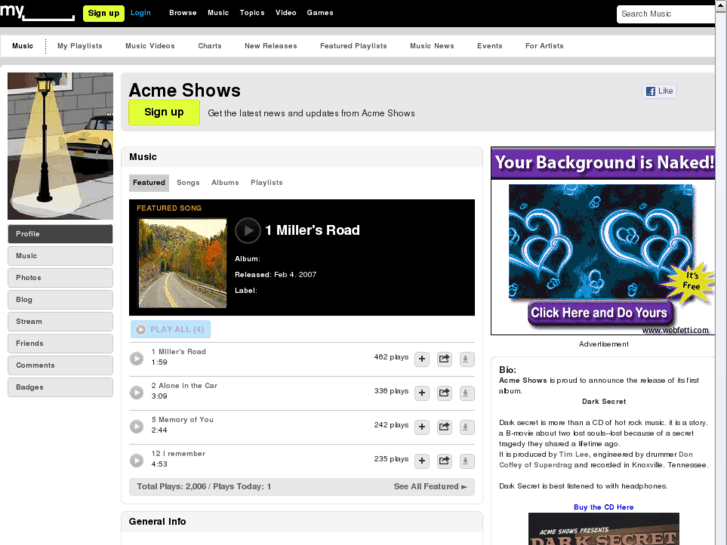Switch to the Playlists tab
Image resolution: width=727 pixels, height=545 pixels.
click(267, 183)
